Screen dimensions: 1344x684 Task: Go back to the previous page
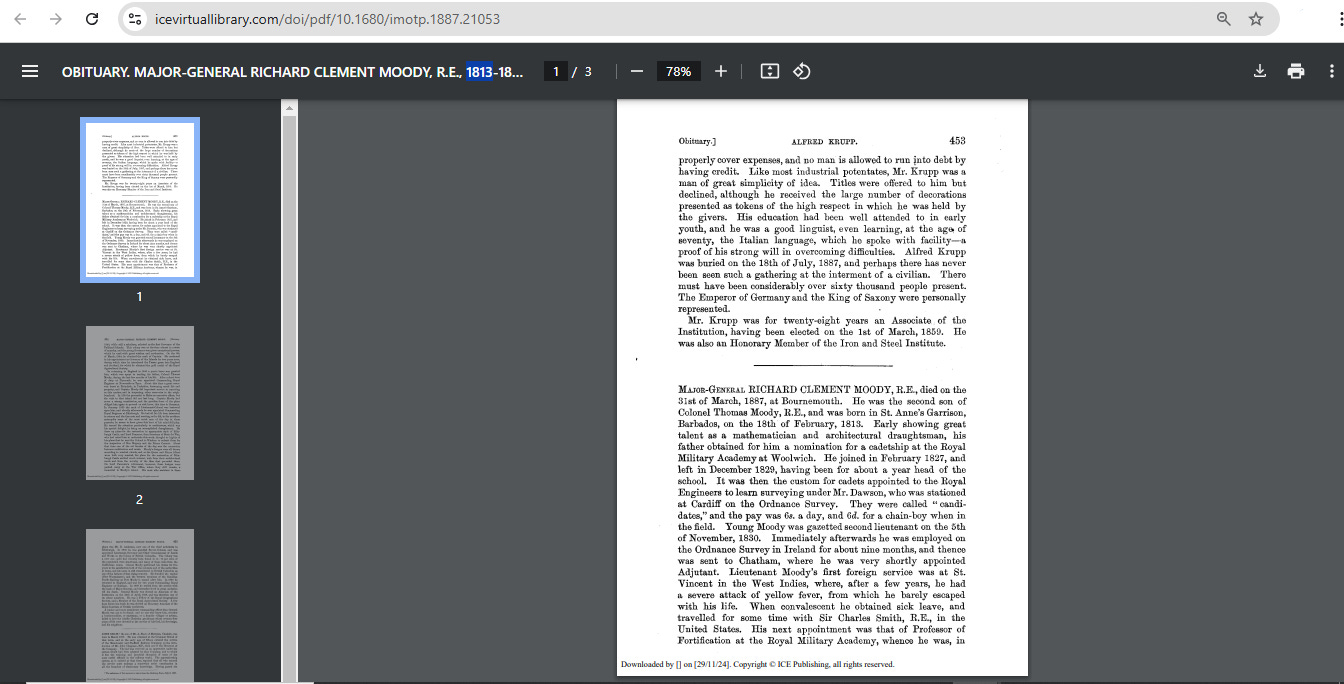pyautogui.click(x=21, y=19)
